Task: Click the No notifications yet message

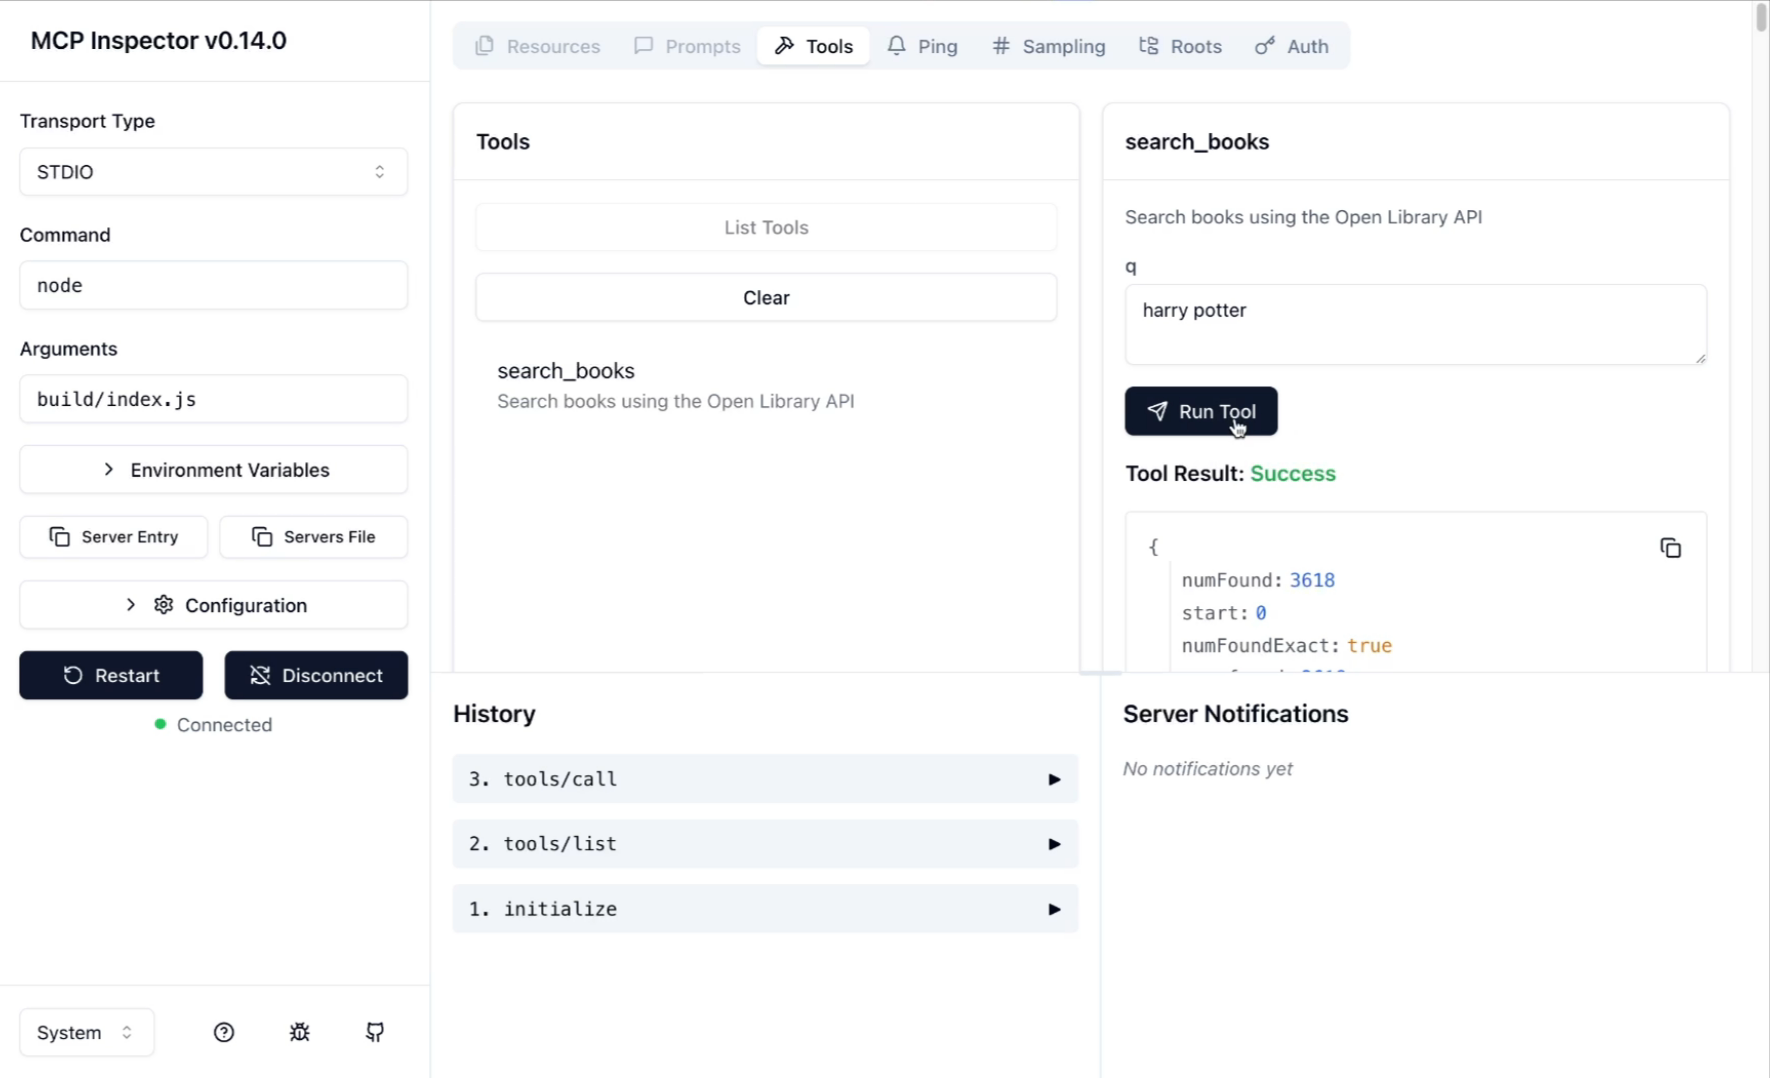Action: pyautogui.click(x=1208, y=769)
